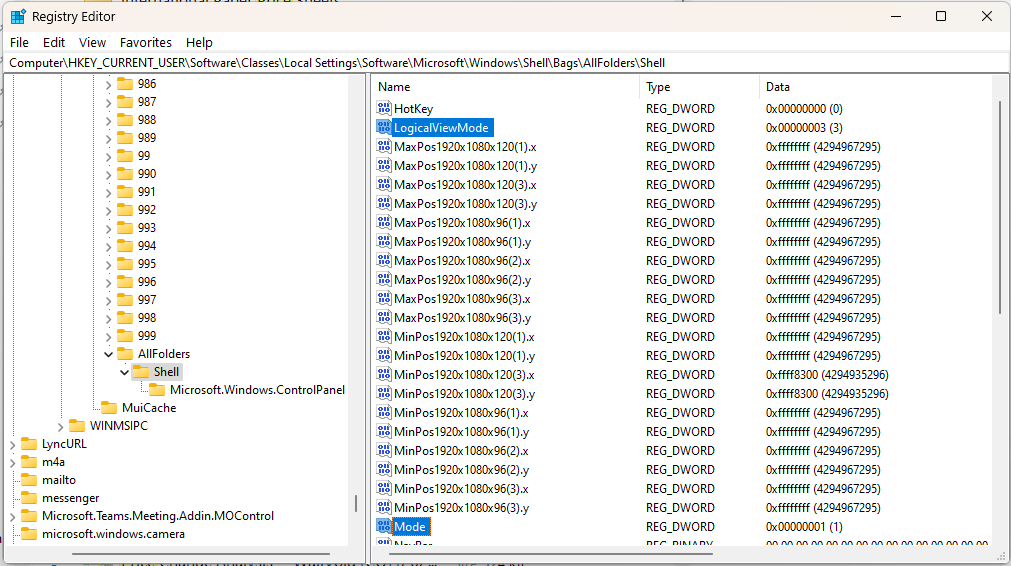Click icon of MinPos1920x1080x120(1).x value
This screenshot has height=566, width=1011.
[384, 337]
